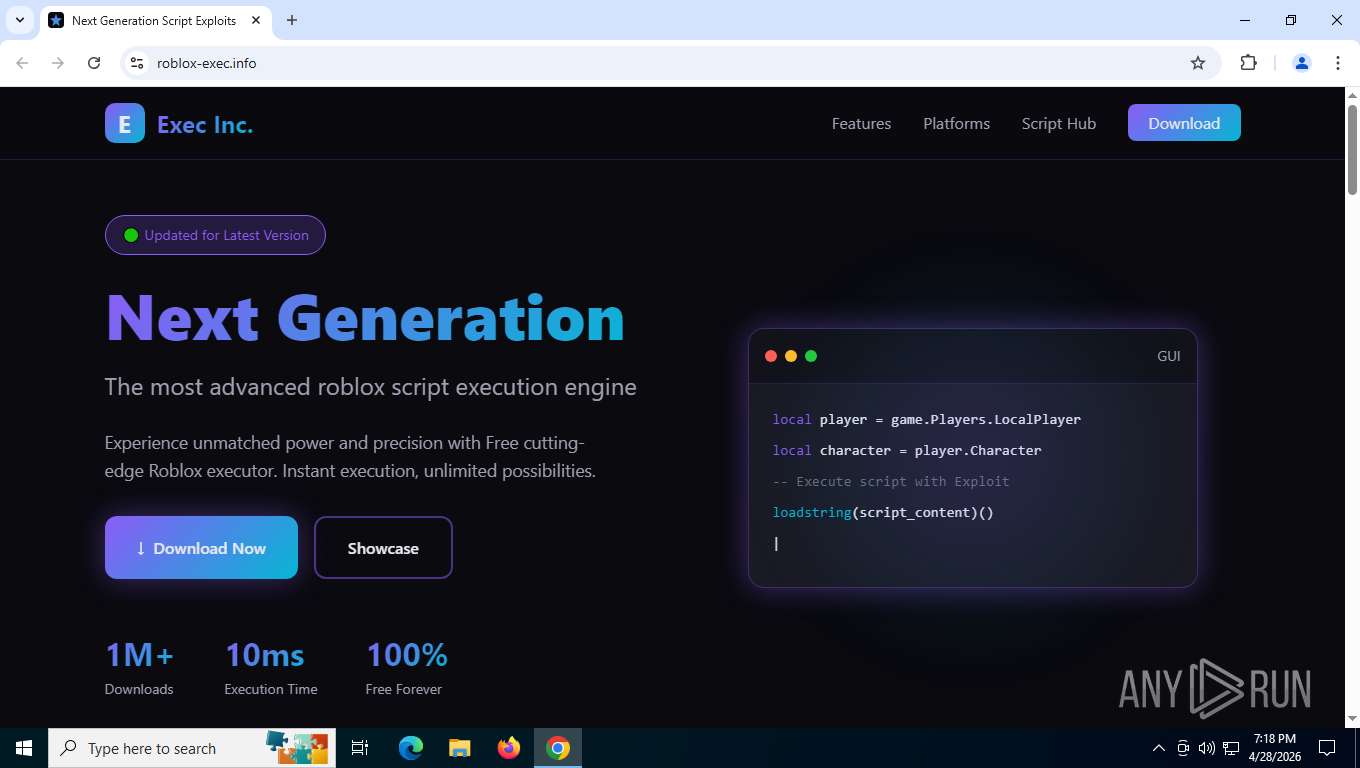This screenshot has width=1360, height=768.
Task: Open File Explorer from taskbar
Action: [x=460, y=748]
